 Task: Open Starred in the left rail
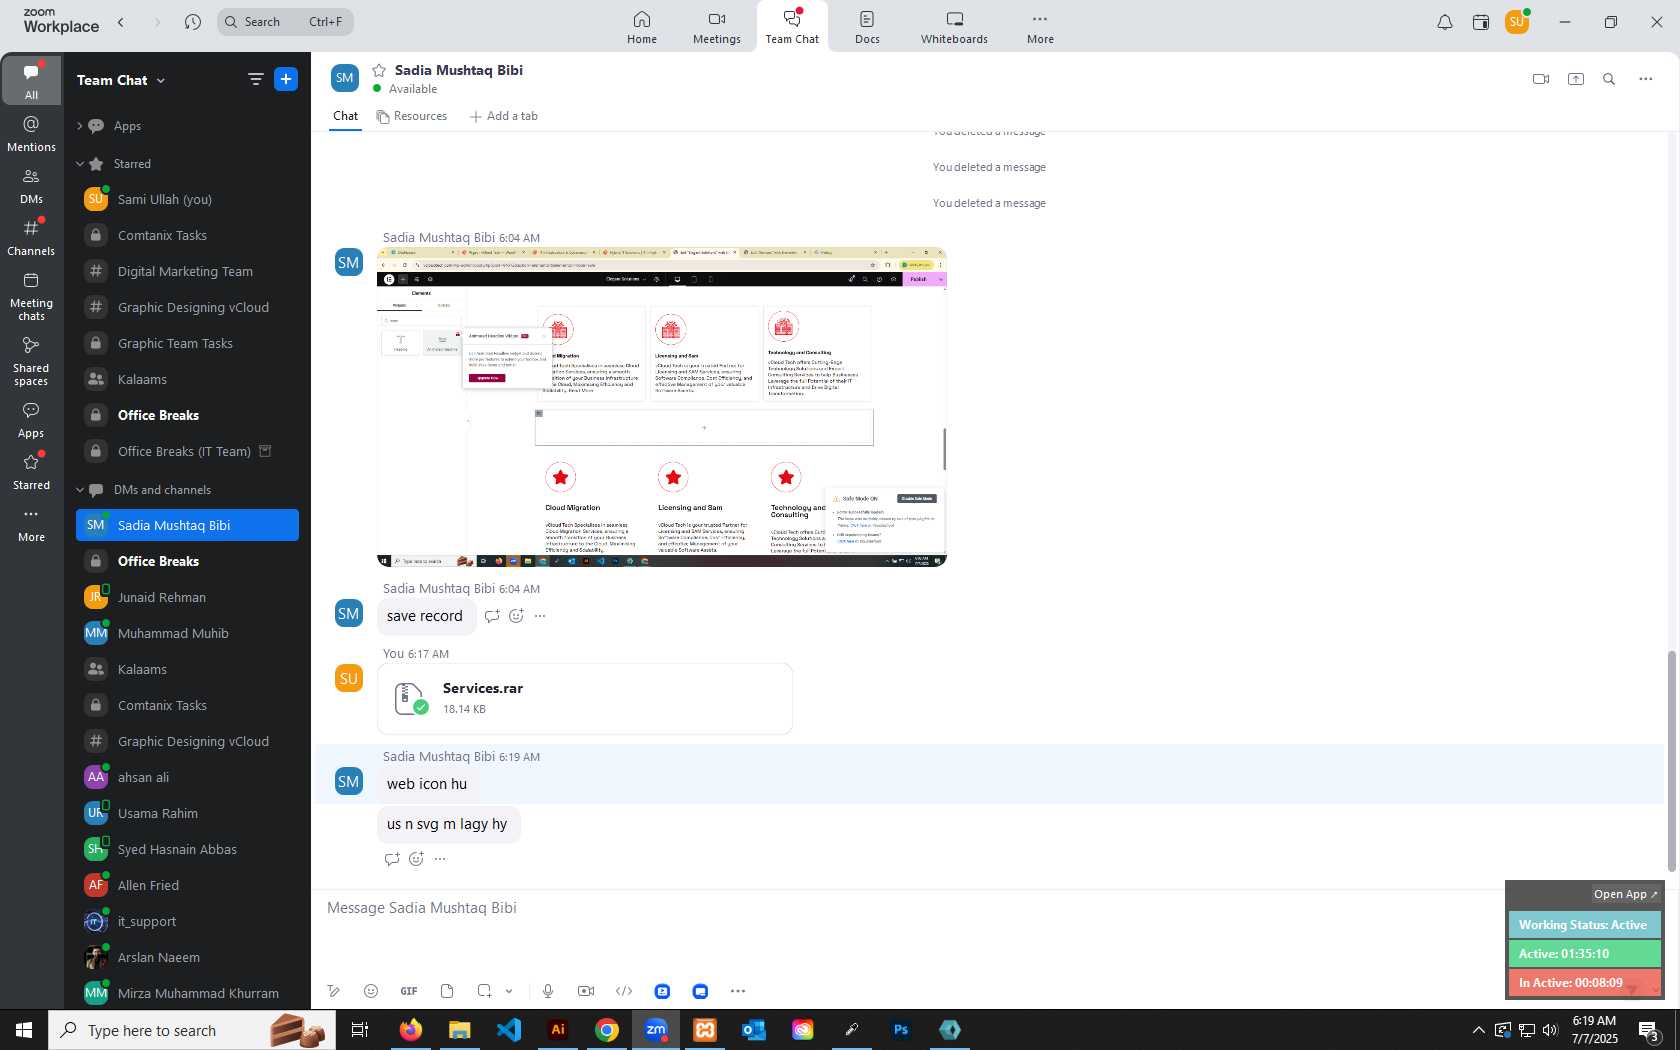tap(31, 472)
